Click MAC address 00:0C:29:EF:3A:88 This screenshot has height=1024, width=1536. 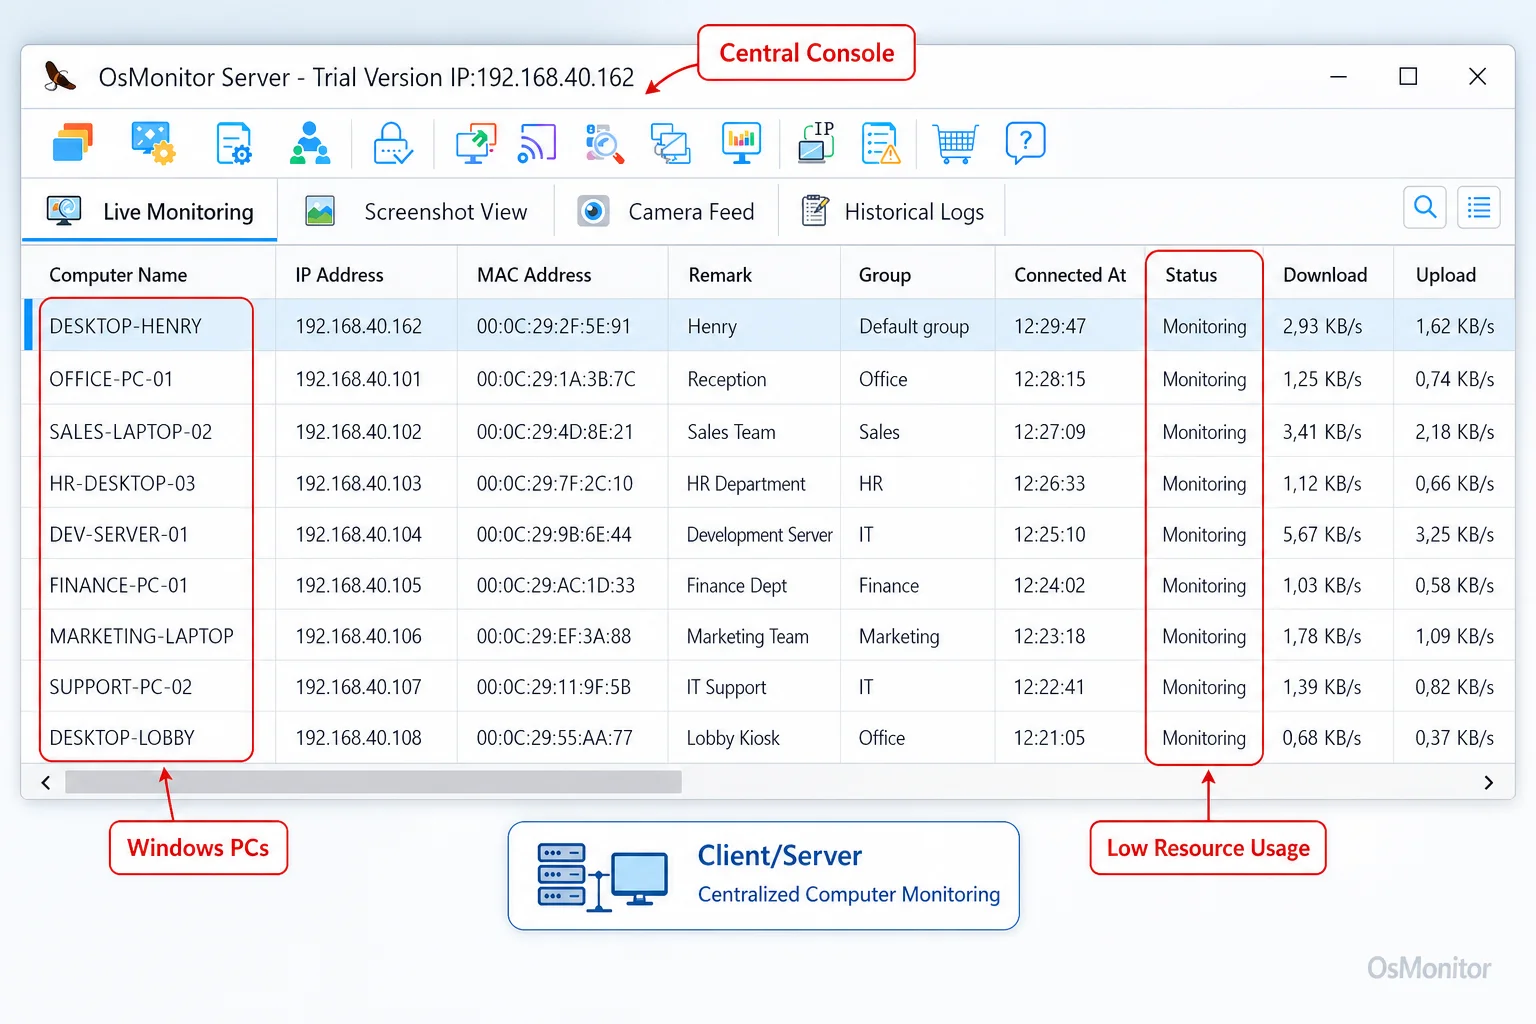(553, 636)
